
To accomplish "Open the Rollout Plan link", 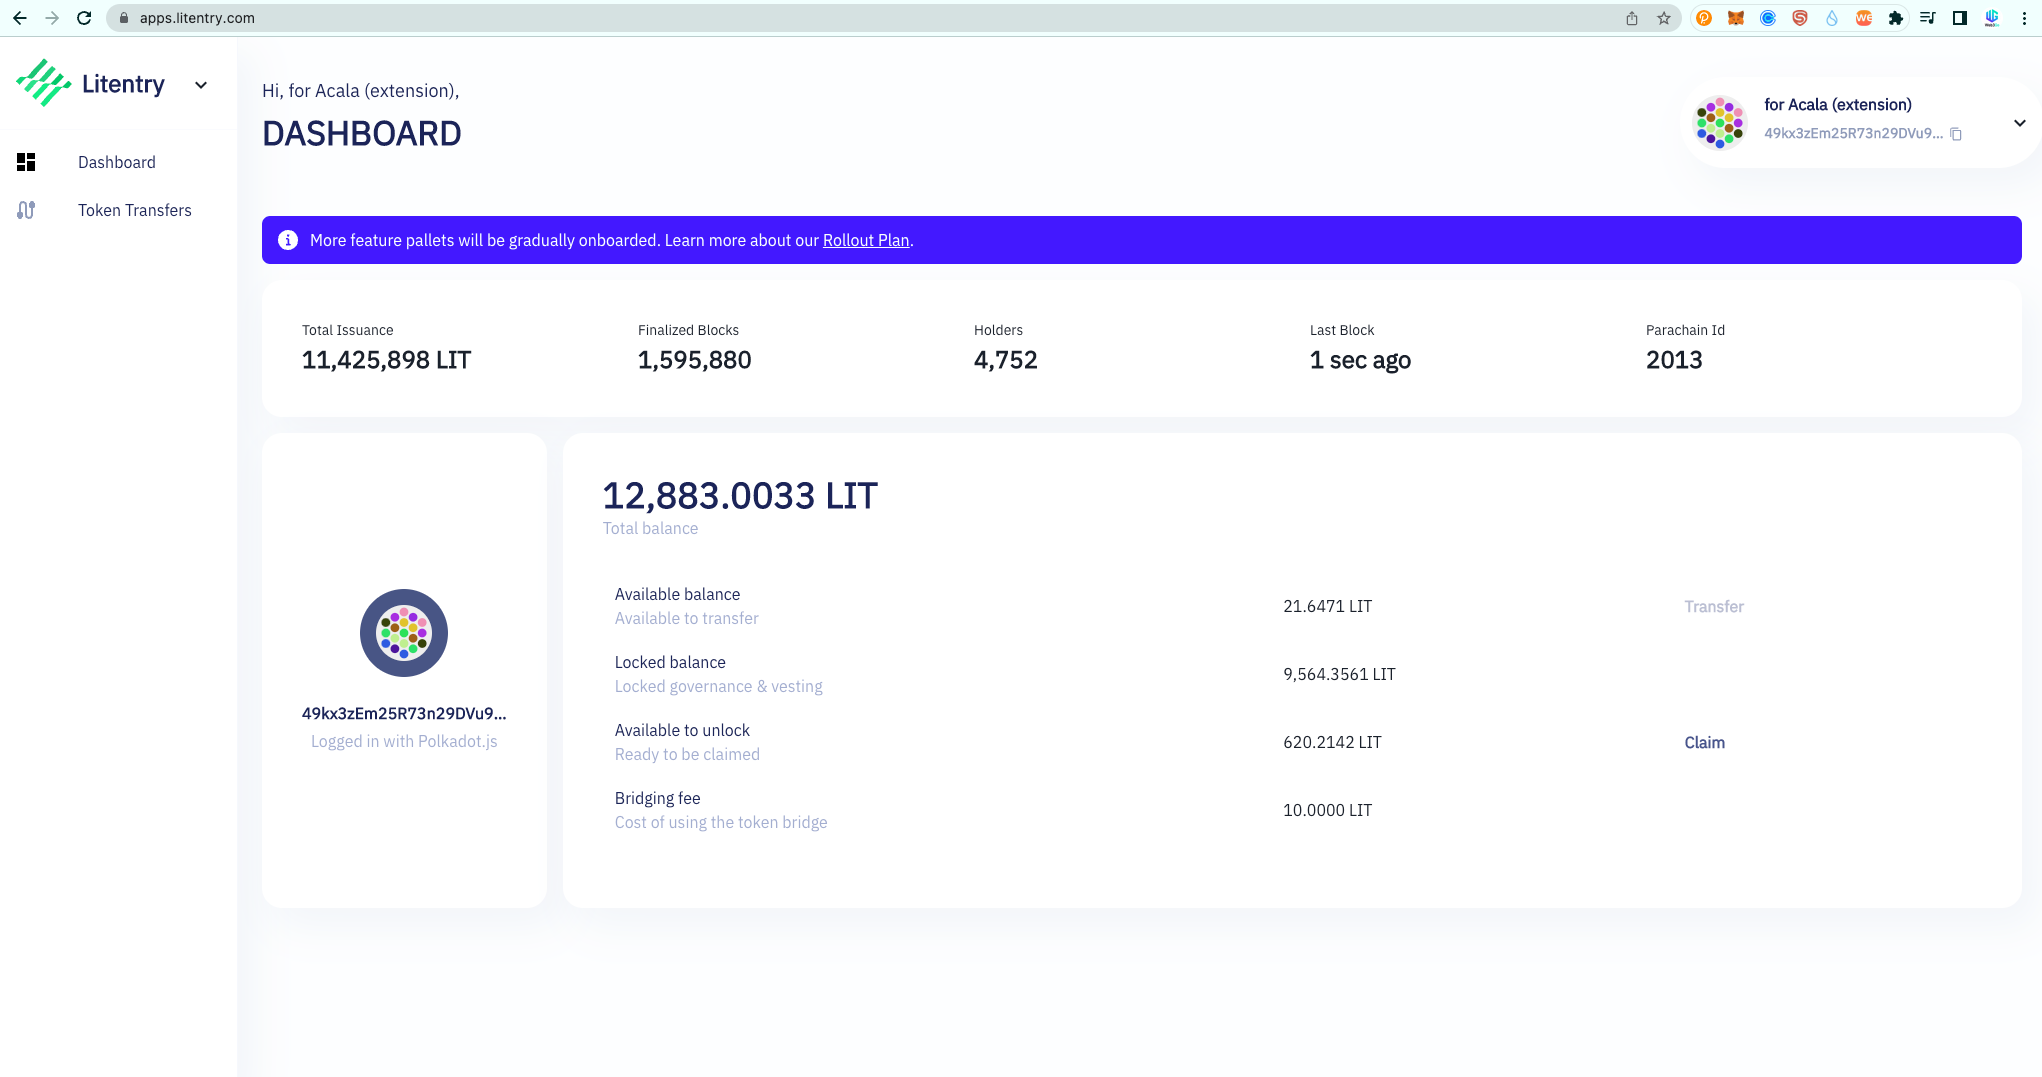I will (x=865, y=240).
